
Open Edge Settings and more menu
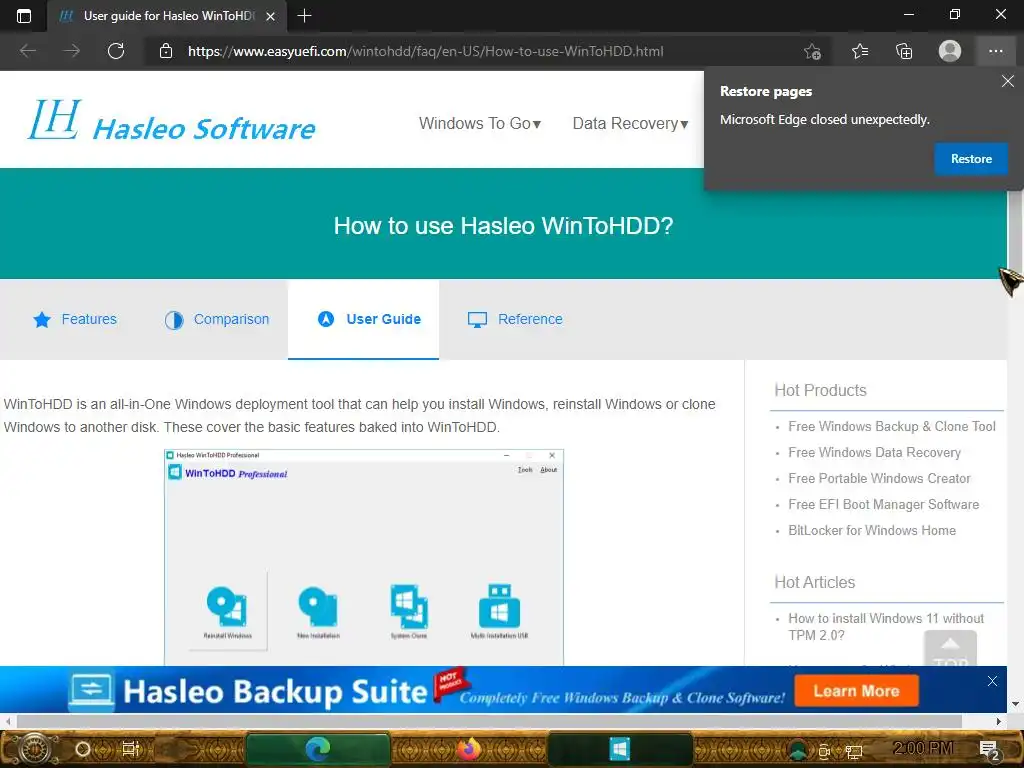click(995, 51)
